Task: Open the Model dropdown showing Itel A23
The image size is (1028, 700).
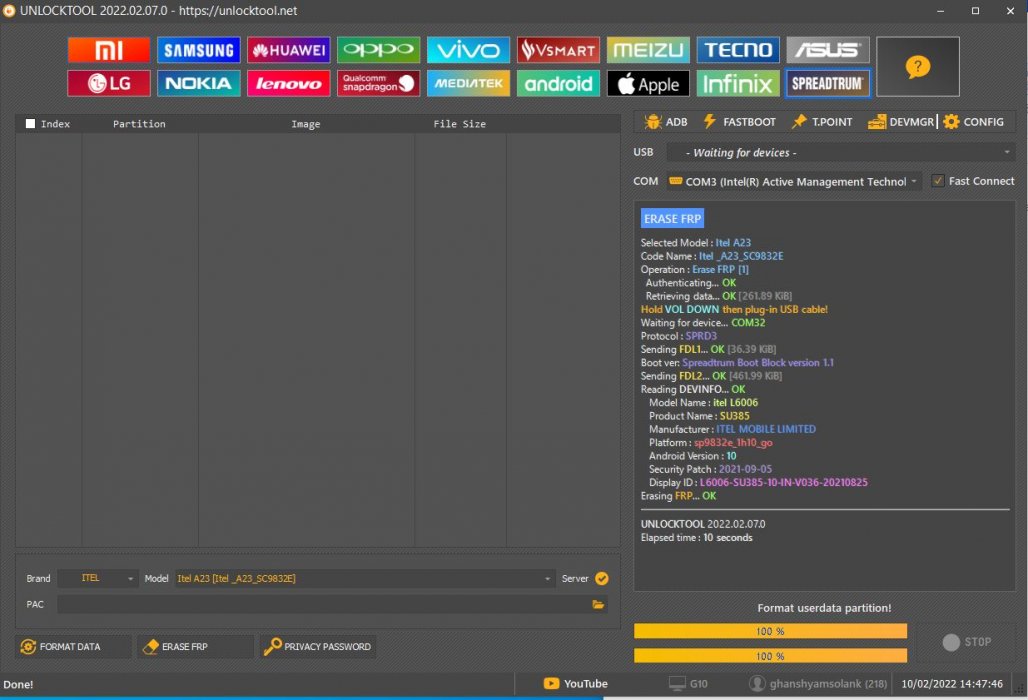Action: pyautogui.click(x=364, y=578)
